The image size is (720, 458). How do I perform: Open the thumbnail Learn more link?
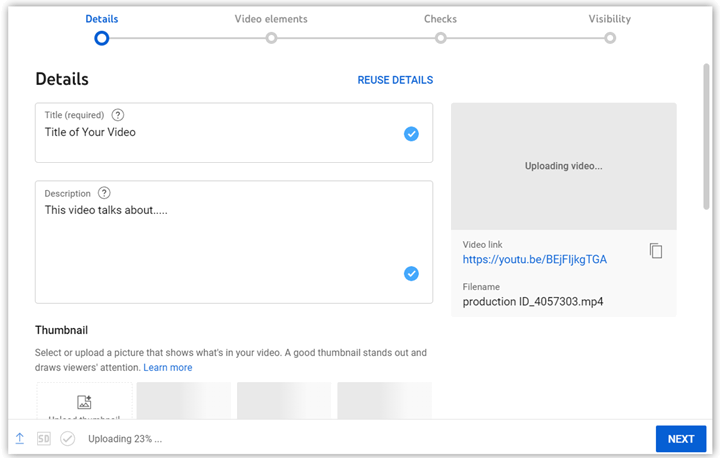(x=168, y=368)
